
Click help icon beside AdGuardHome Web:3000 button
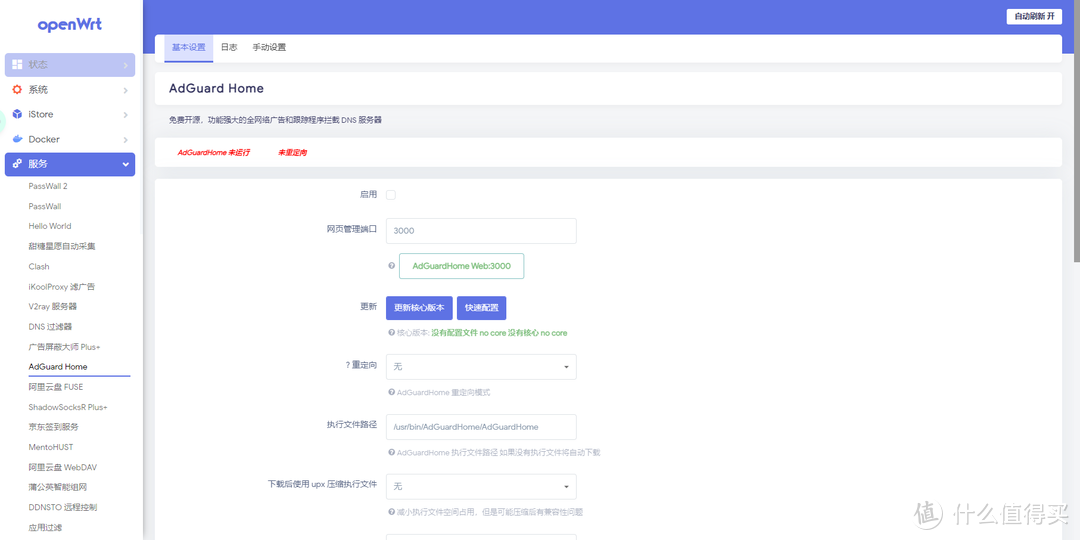pyautogui.click(x=391, y=265)
